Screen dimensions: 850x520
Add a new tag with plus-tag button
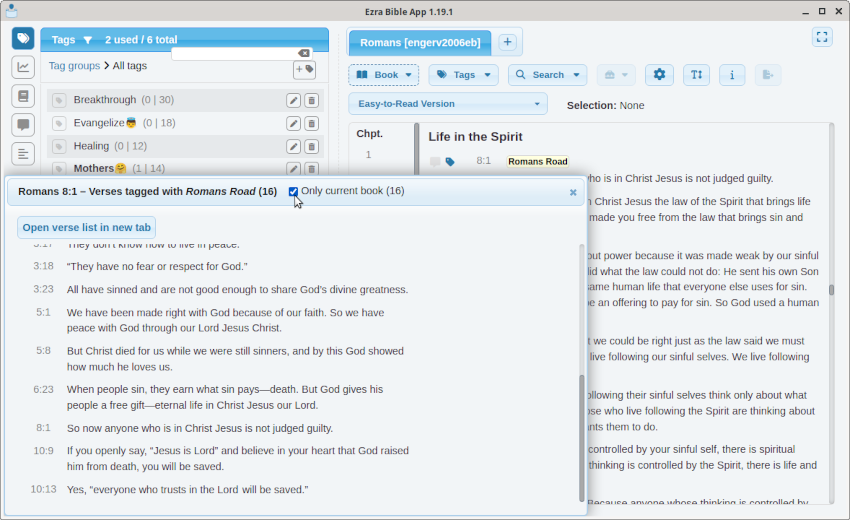click(x=304, y=69)
